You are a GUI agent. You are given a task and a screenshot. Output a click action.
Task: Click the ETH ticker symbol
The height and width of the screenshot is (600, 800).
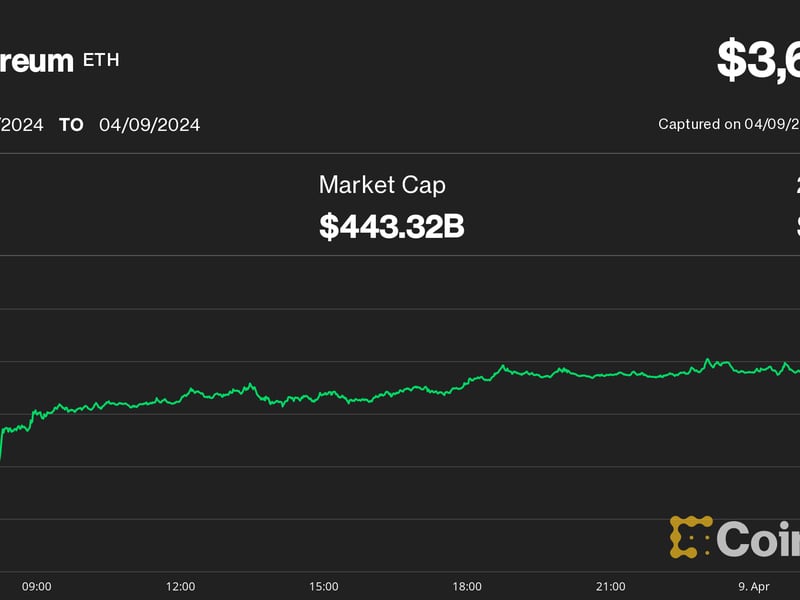coord(100,60)
